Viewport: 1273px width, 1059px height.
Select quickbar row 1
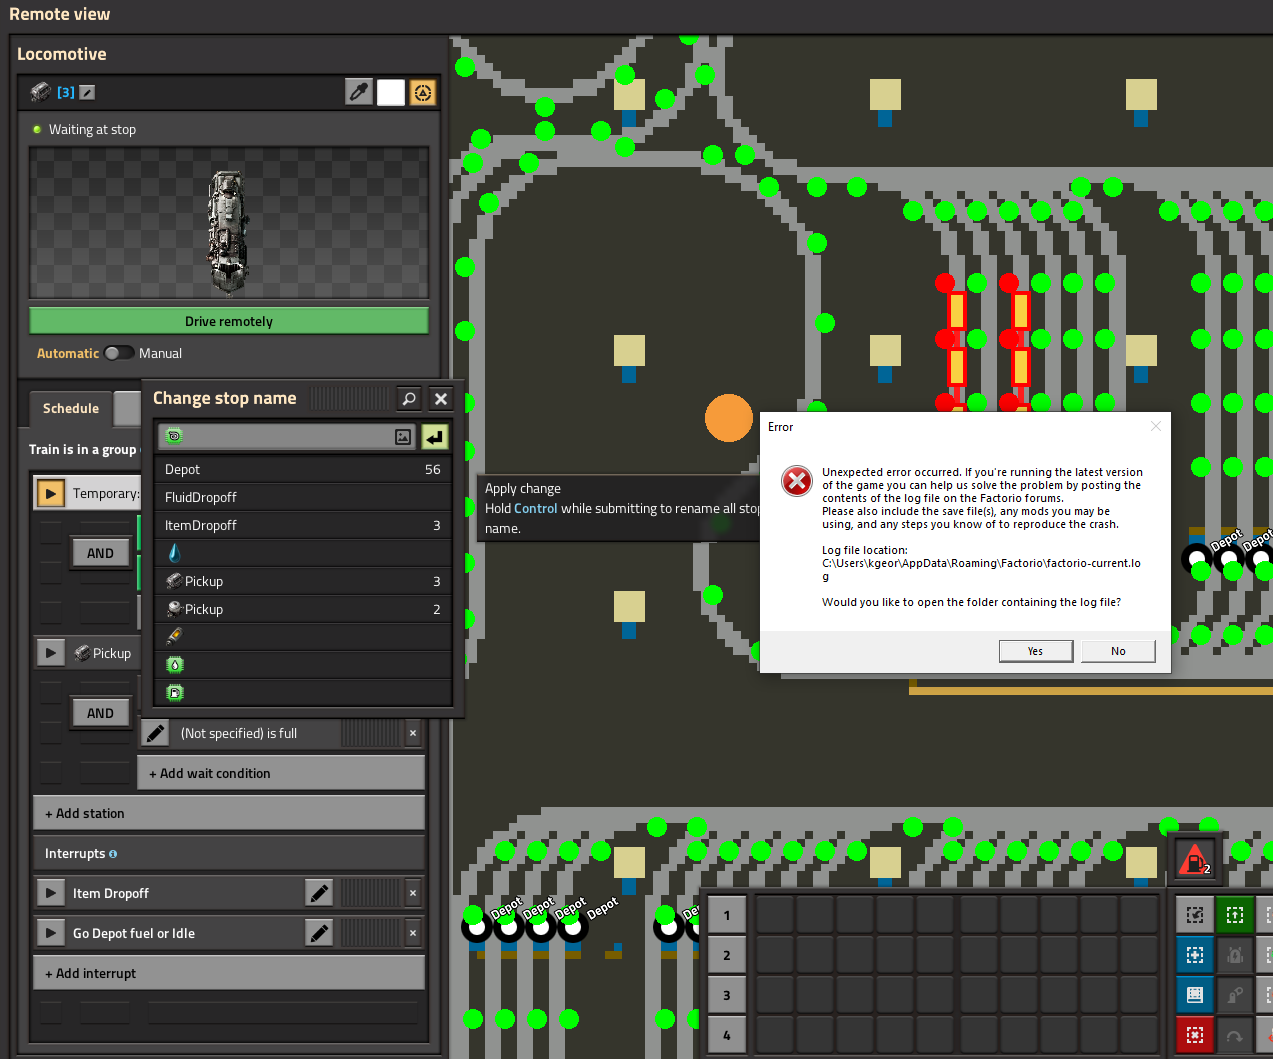pos(727,915)
